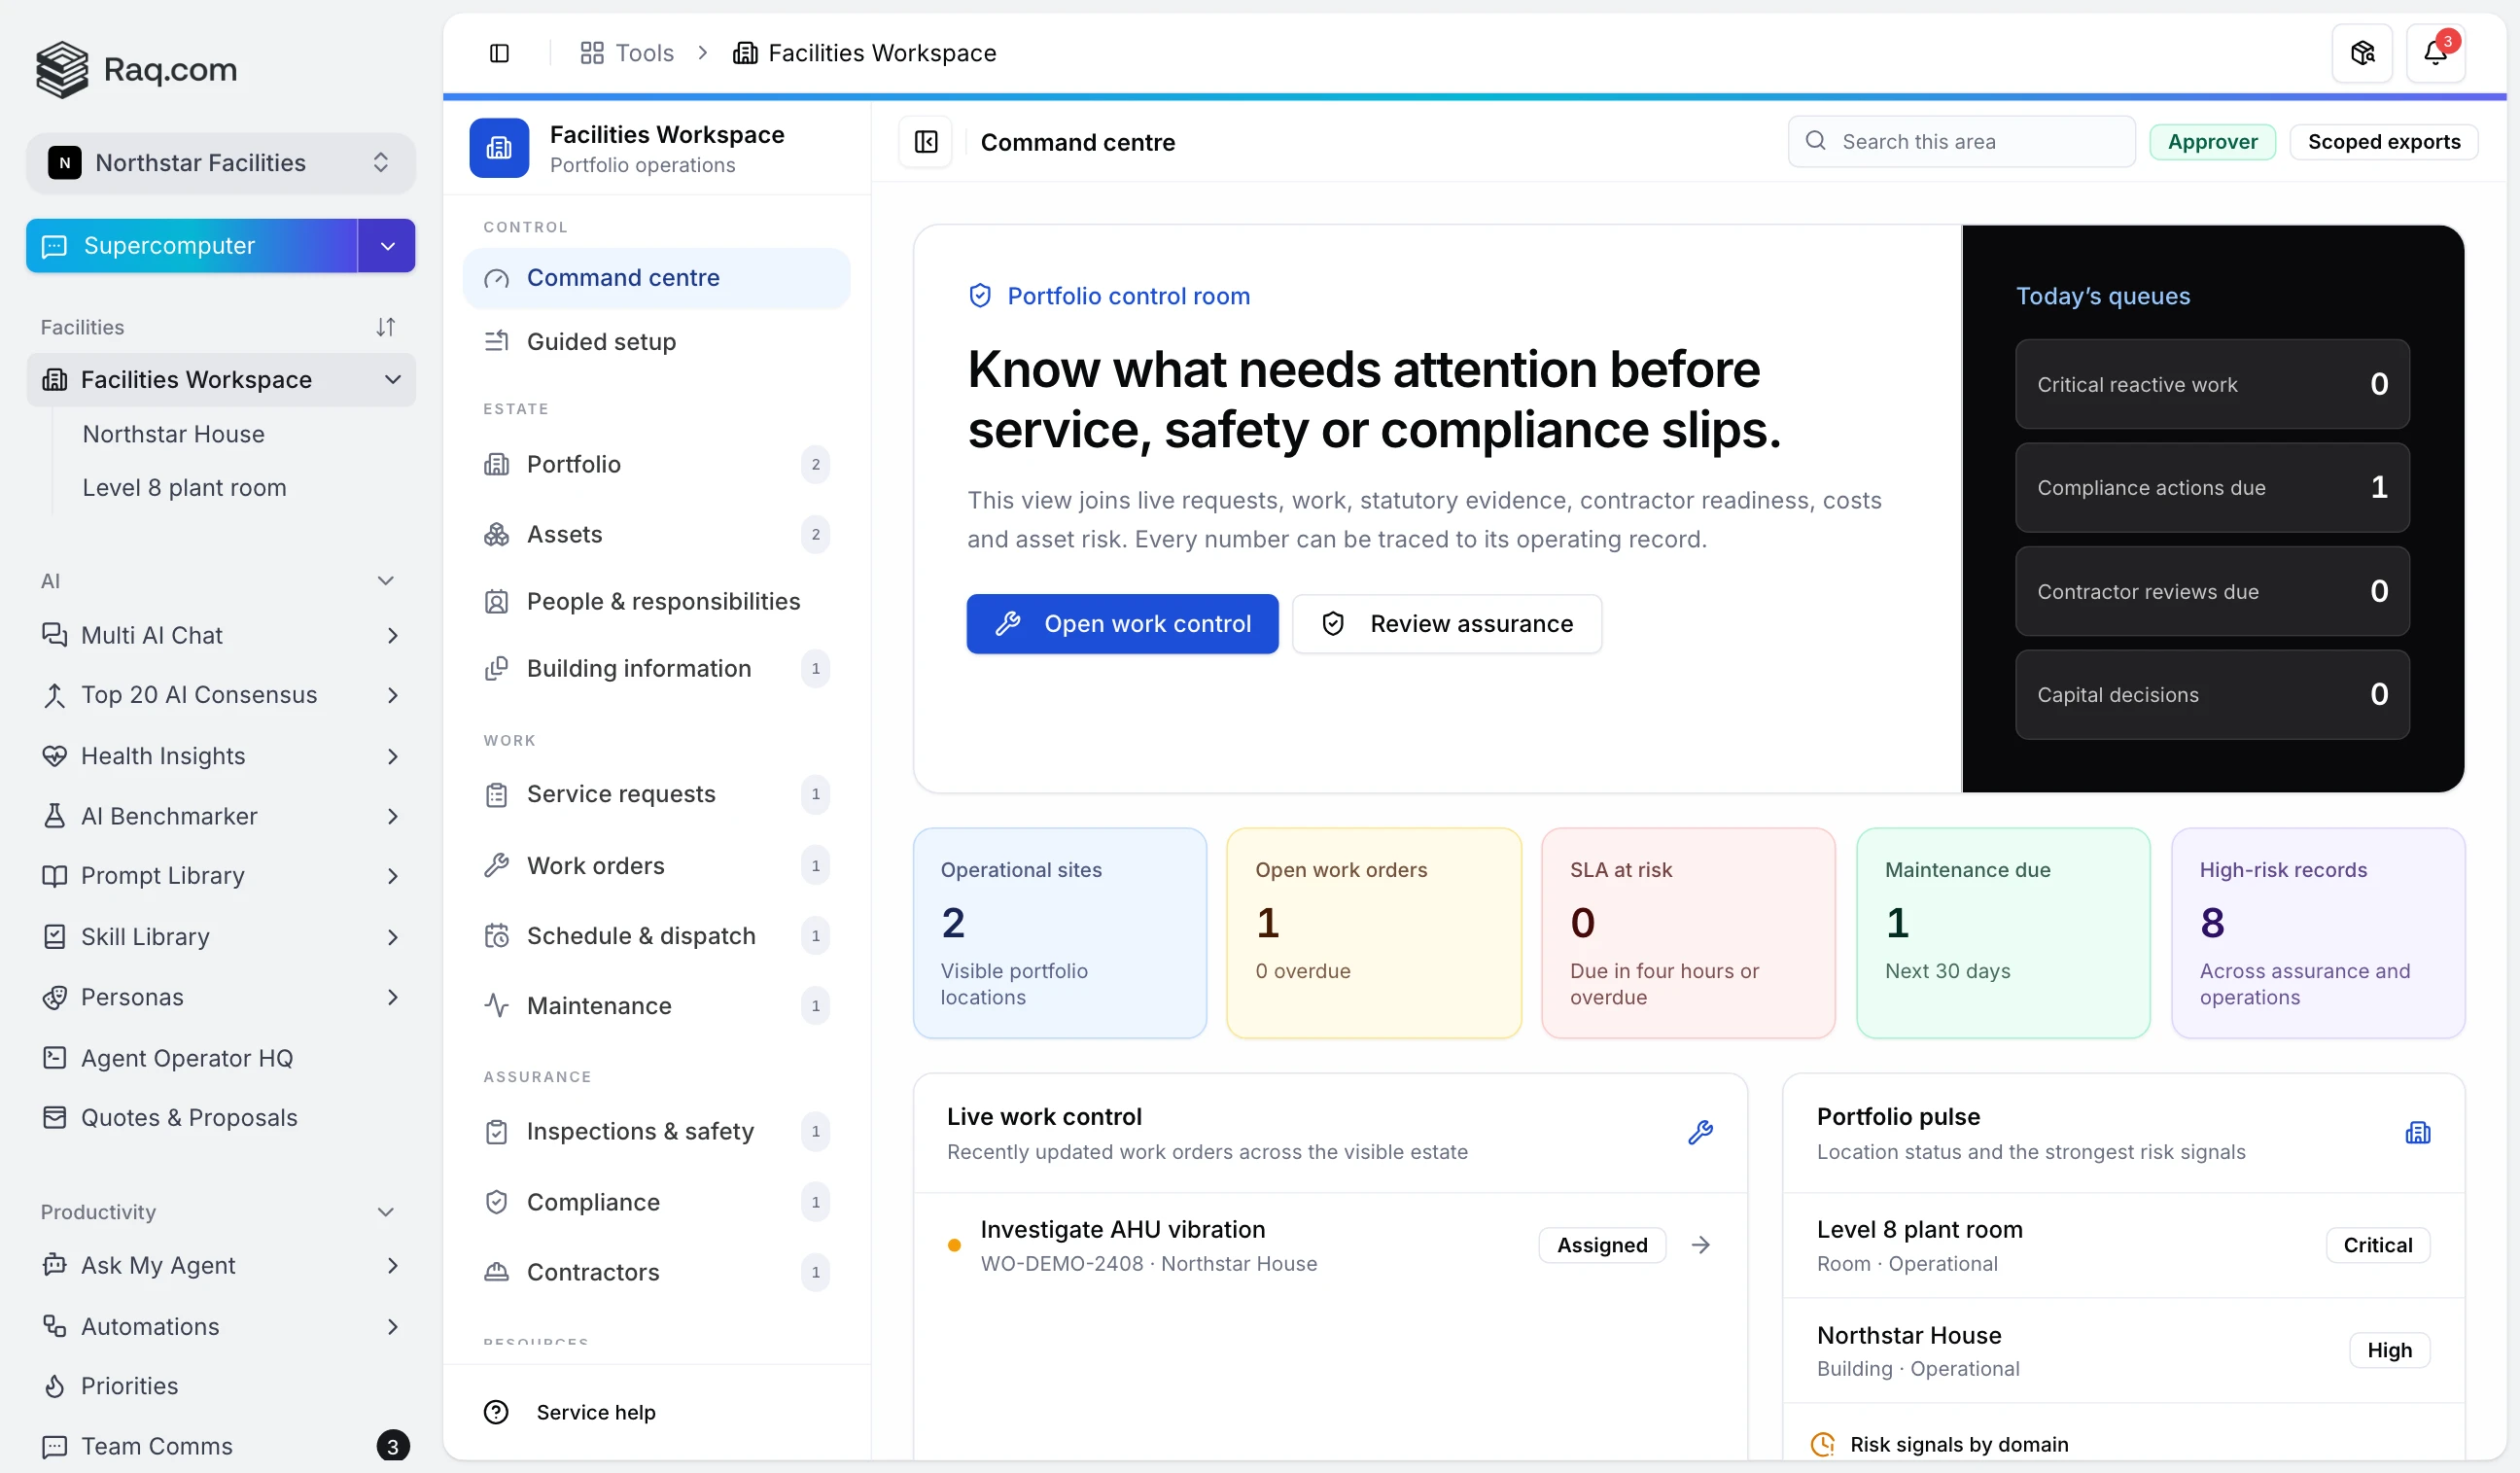Open the SLA at risk card
Viewport: 2520px width, 1473px height.
(1688, 933)
